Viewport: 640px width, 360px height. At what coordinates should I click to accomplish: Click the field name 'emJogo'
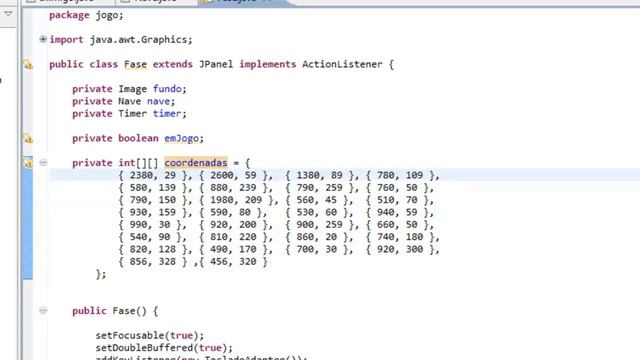pos(182,138)
